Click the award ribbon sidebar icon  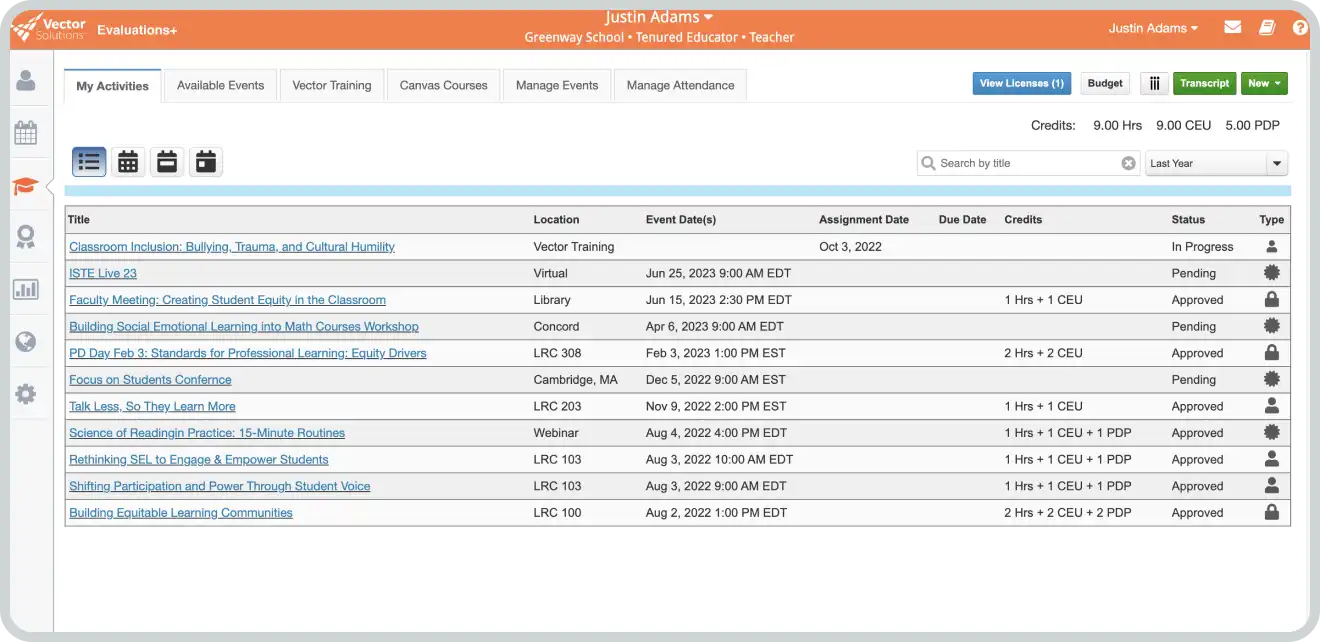pyautogui.click(x=26, y=237)
